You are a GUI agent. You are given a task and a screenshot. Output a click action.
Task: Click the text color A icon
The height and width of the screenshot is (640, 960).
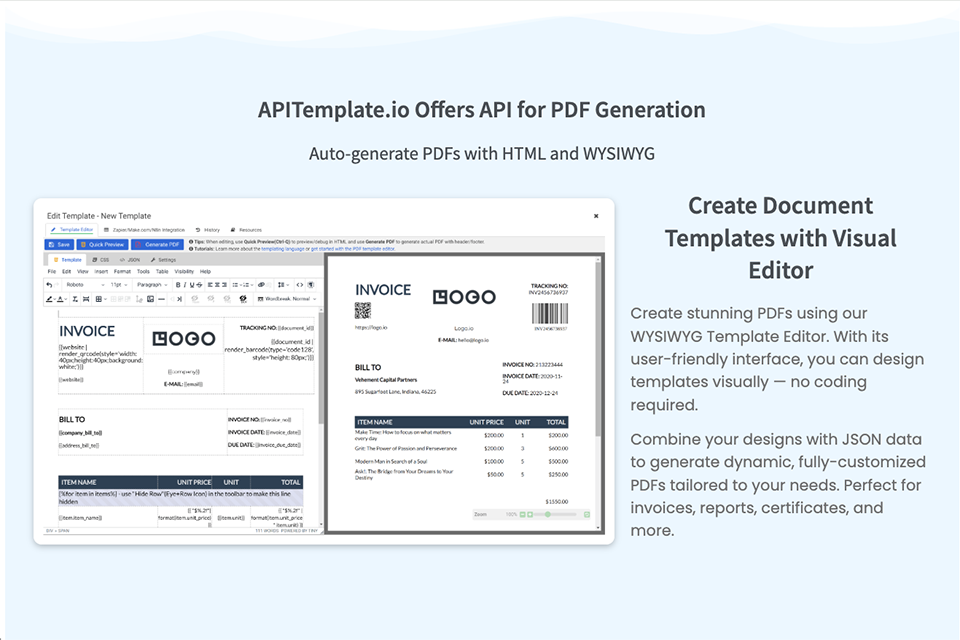60,299
